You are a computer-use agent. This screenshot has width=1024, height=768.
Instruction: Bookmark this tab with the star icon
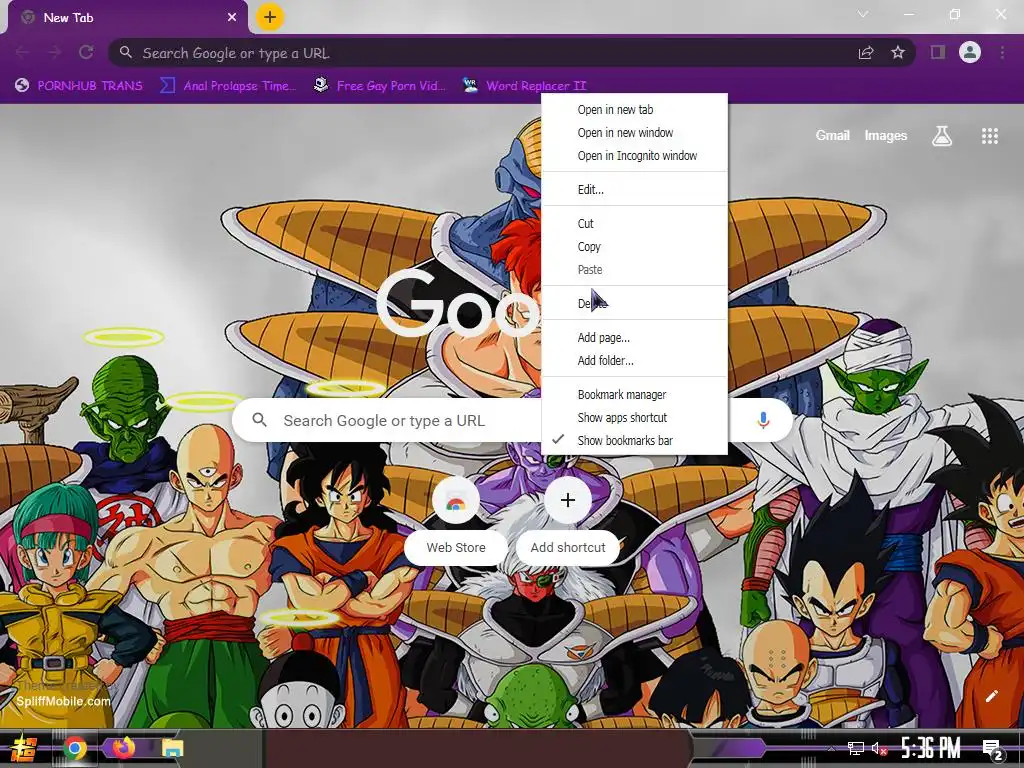tap(898, 52)
